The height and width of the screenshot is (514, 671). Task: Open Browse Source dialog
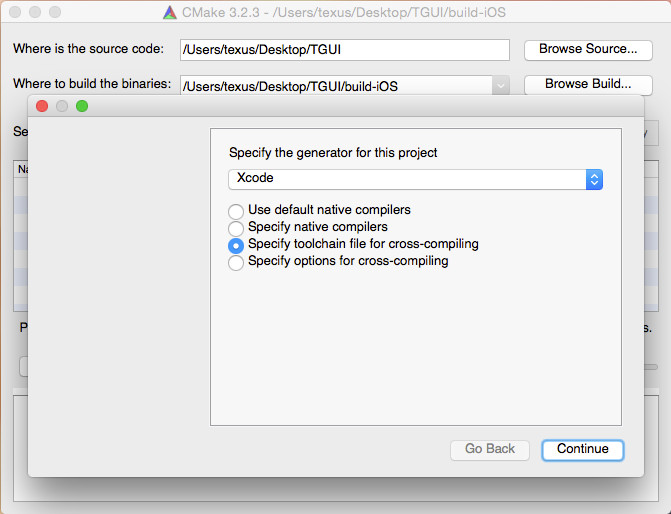click(x=588, y=50)
